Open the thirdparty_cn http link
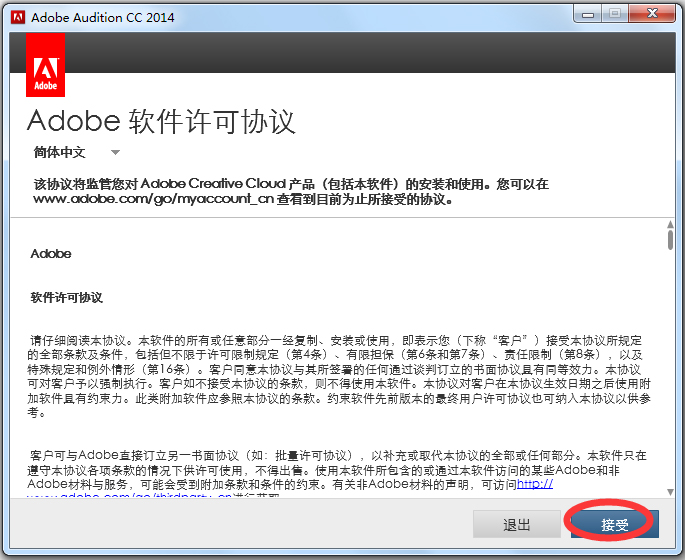 534,484
